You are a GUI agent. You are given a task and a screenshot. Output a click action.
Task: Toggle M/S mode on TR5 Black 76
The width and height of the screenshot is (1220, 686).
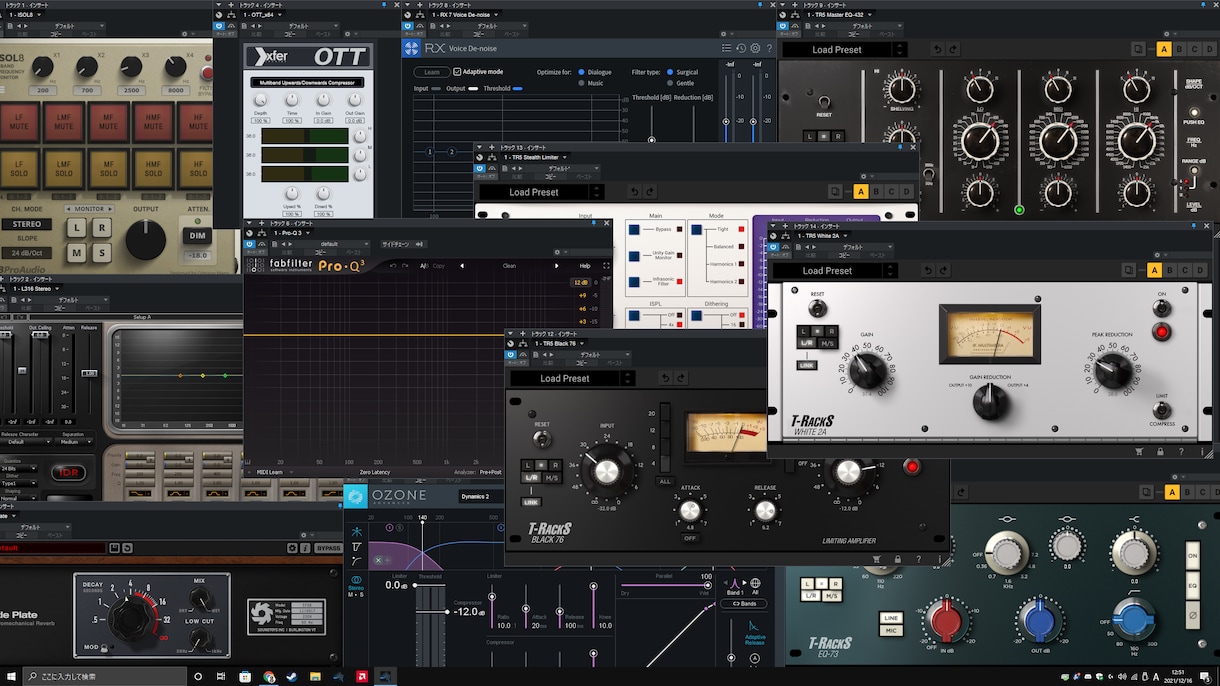(x=552, y=478)
